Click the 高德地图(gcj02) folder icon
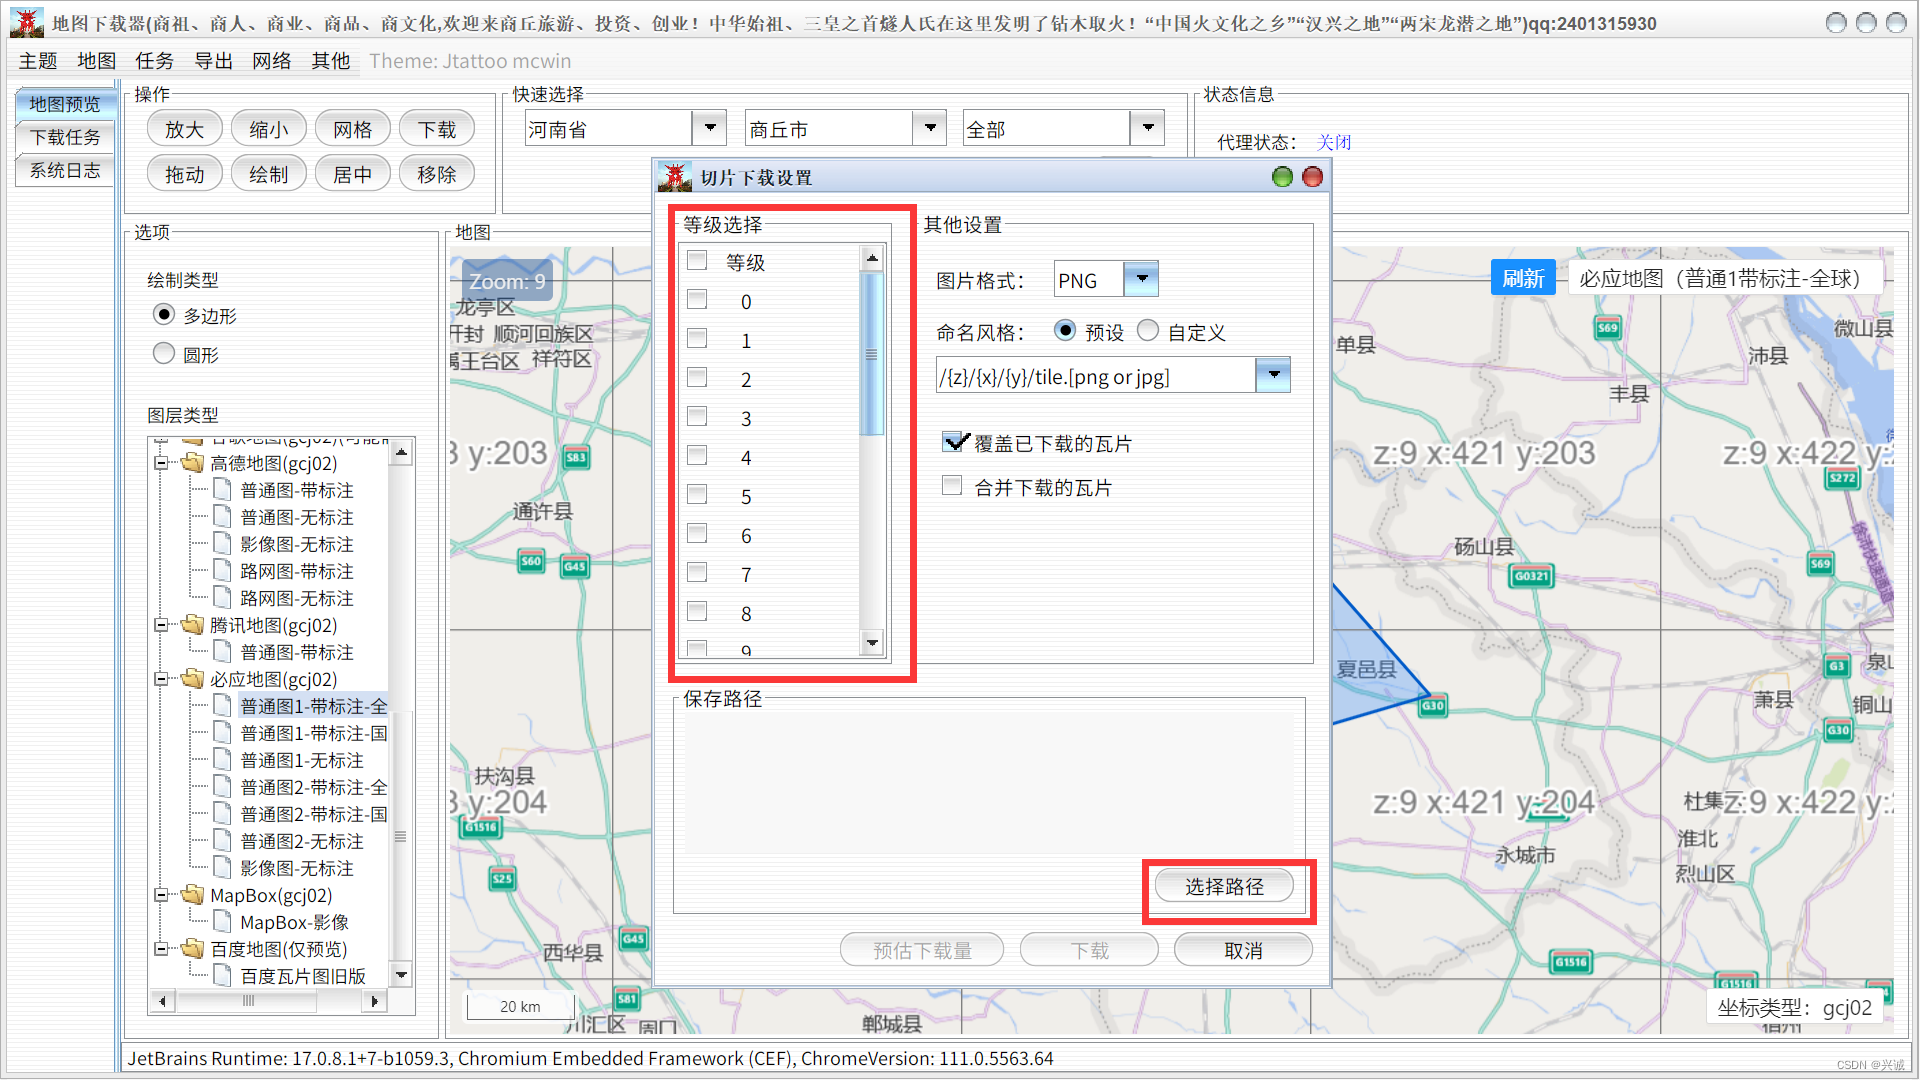The height and width of the screenshot is (1080, 1920). coord(192,462)
